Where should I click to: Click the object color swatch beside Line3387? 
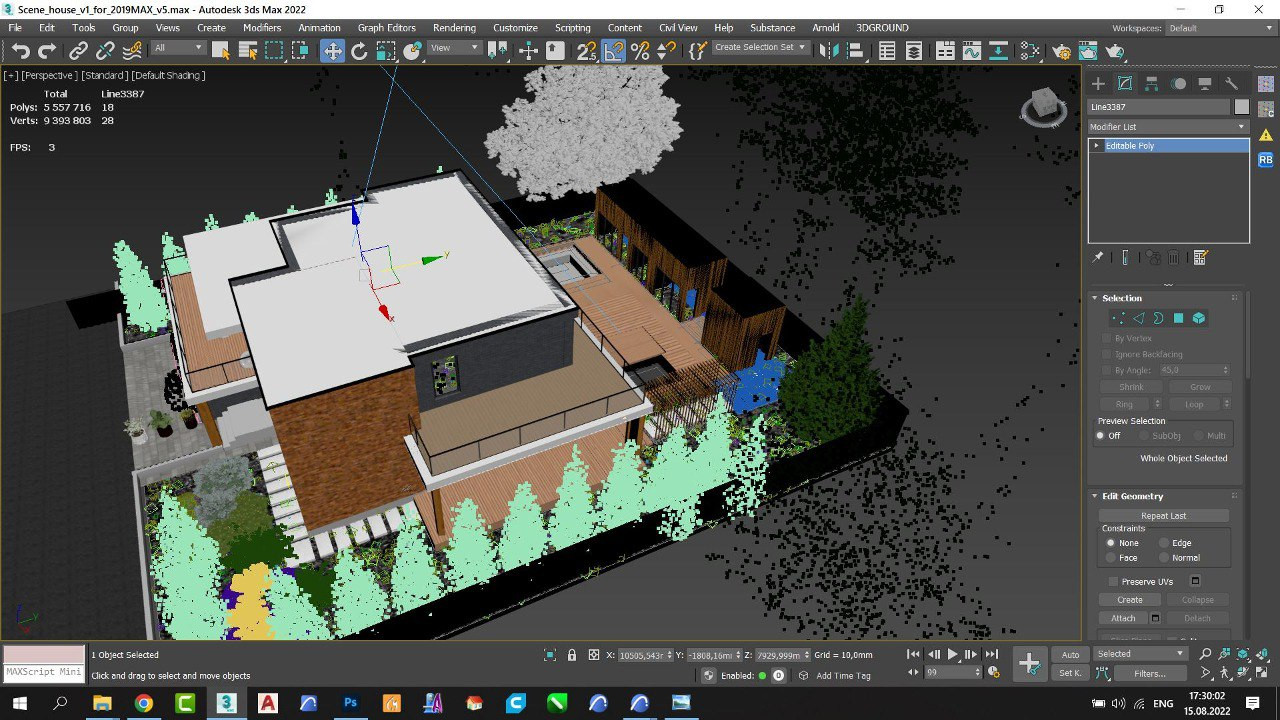1242,107
